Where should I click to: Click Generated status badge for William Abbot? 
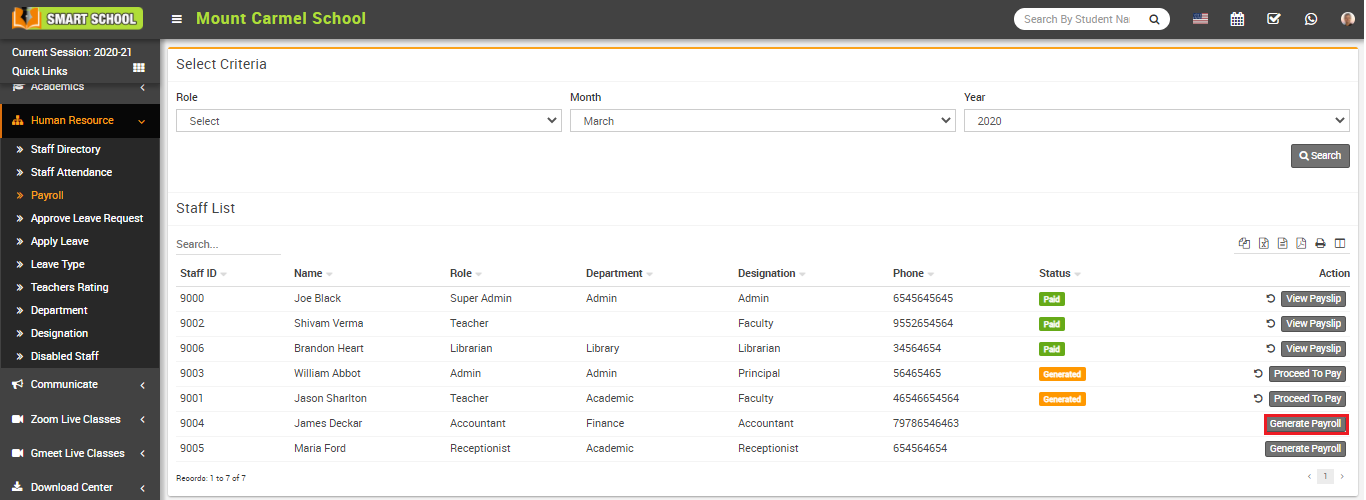(x=1062, y=373)
